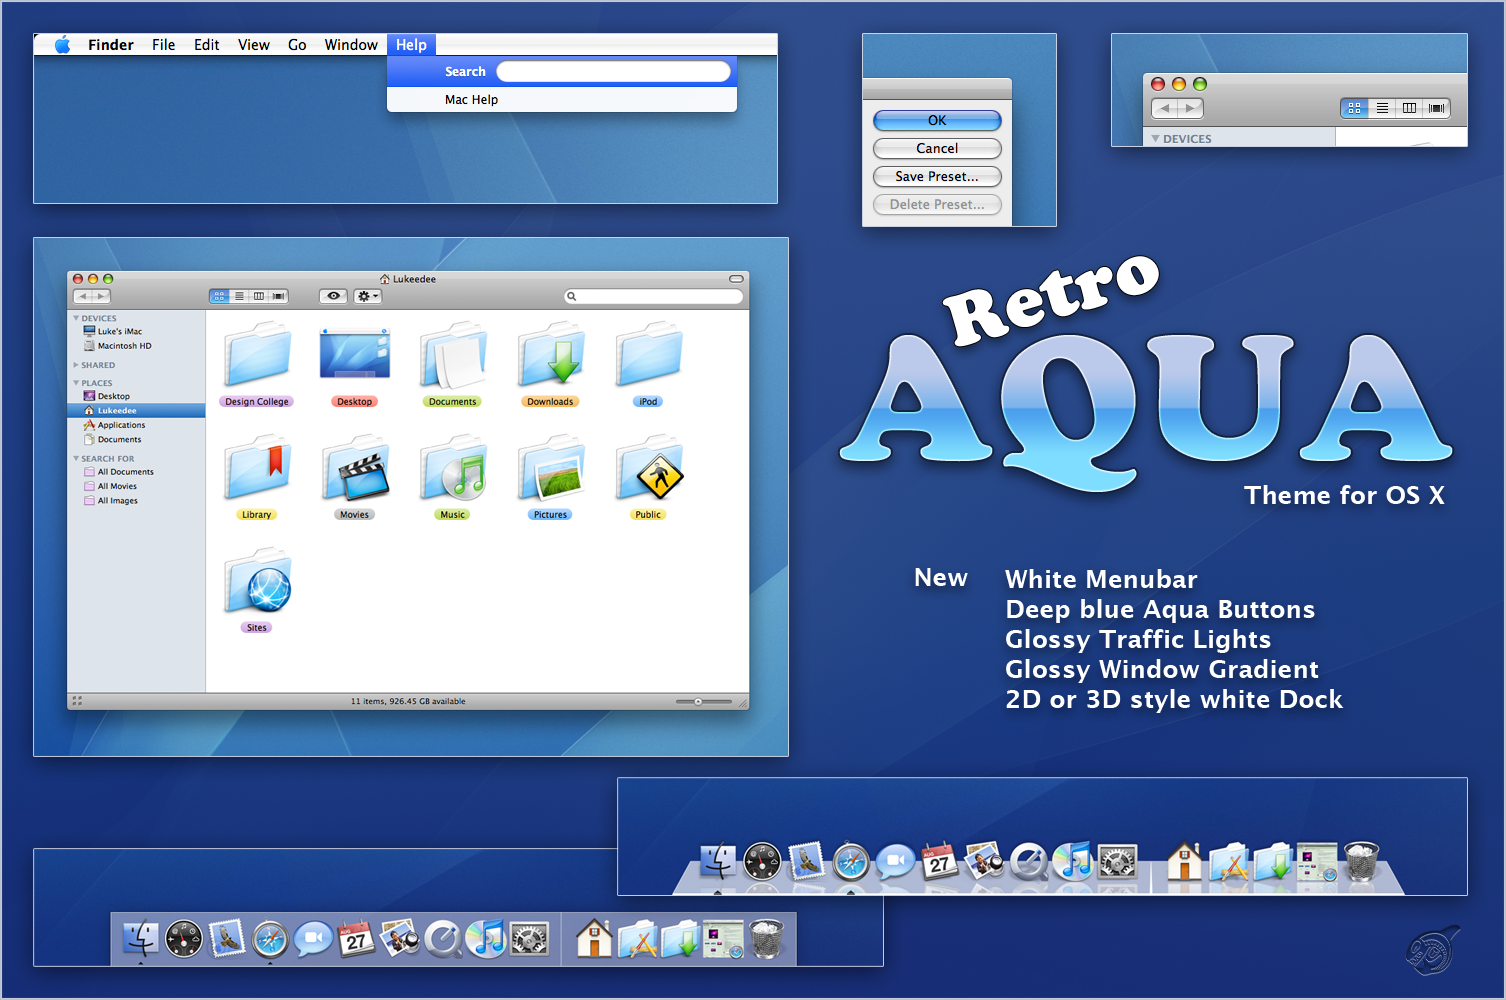Launch iTunes from the 3D dock
The width and height of the screenshot is (1506, 1000).
pos(1074,860)
